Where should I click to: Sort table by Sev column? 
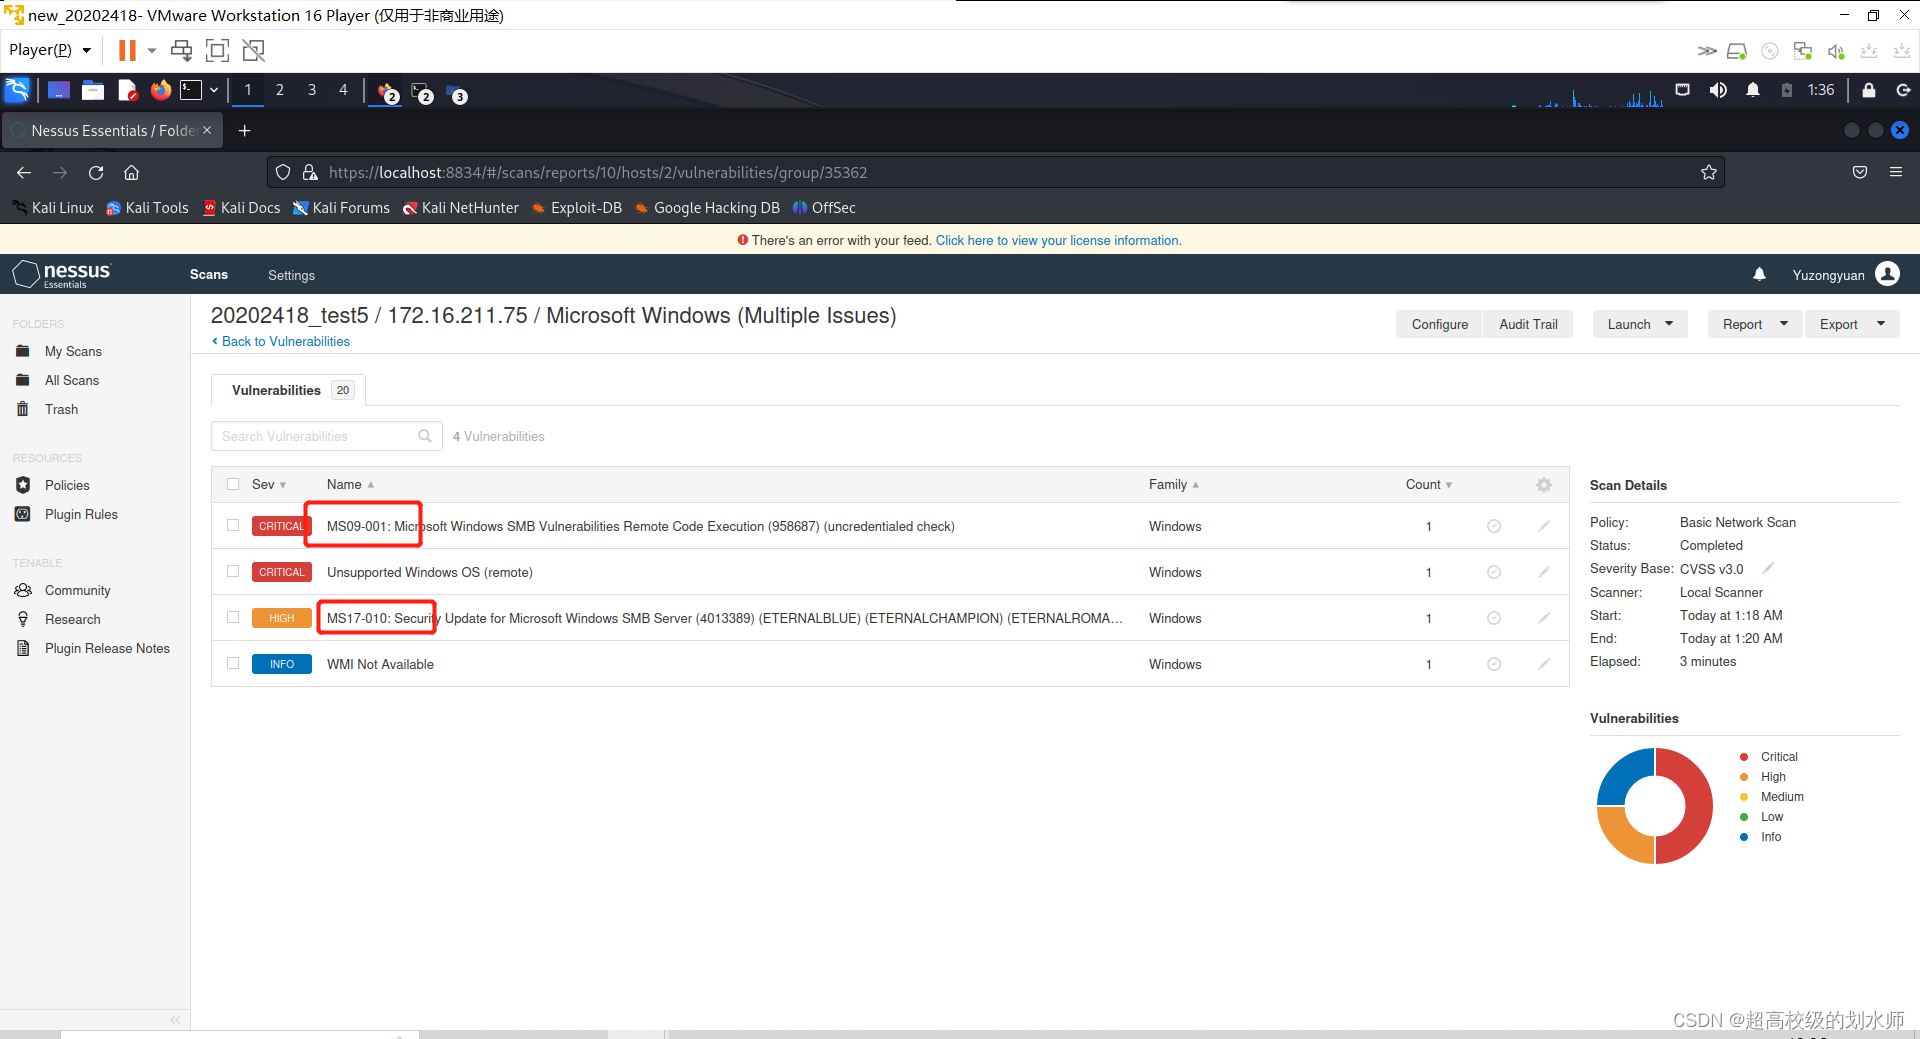click(268, 485)
